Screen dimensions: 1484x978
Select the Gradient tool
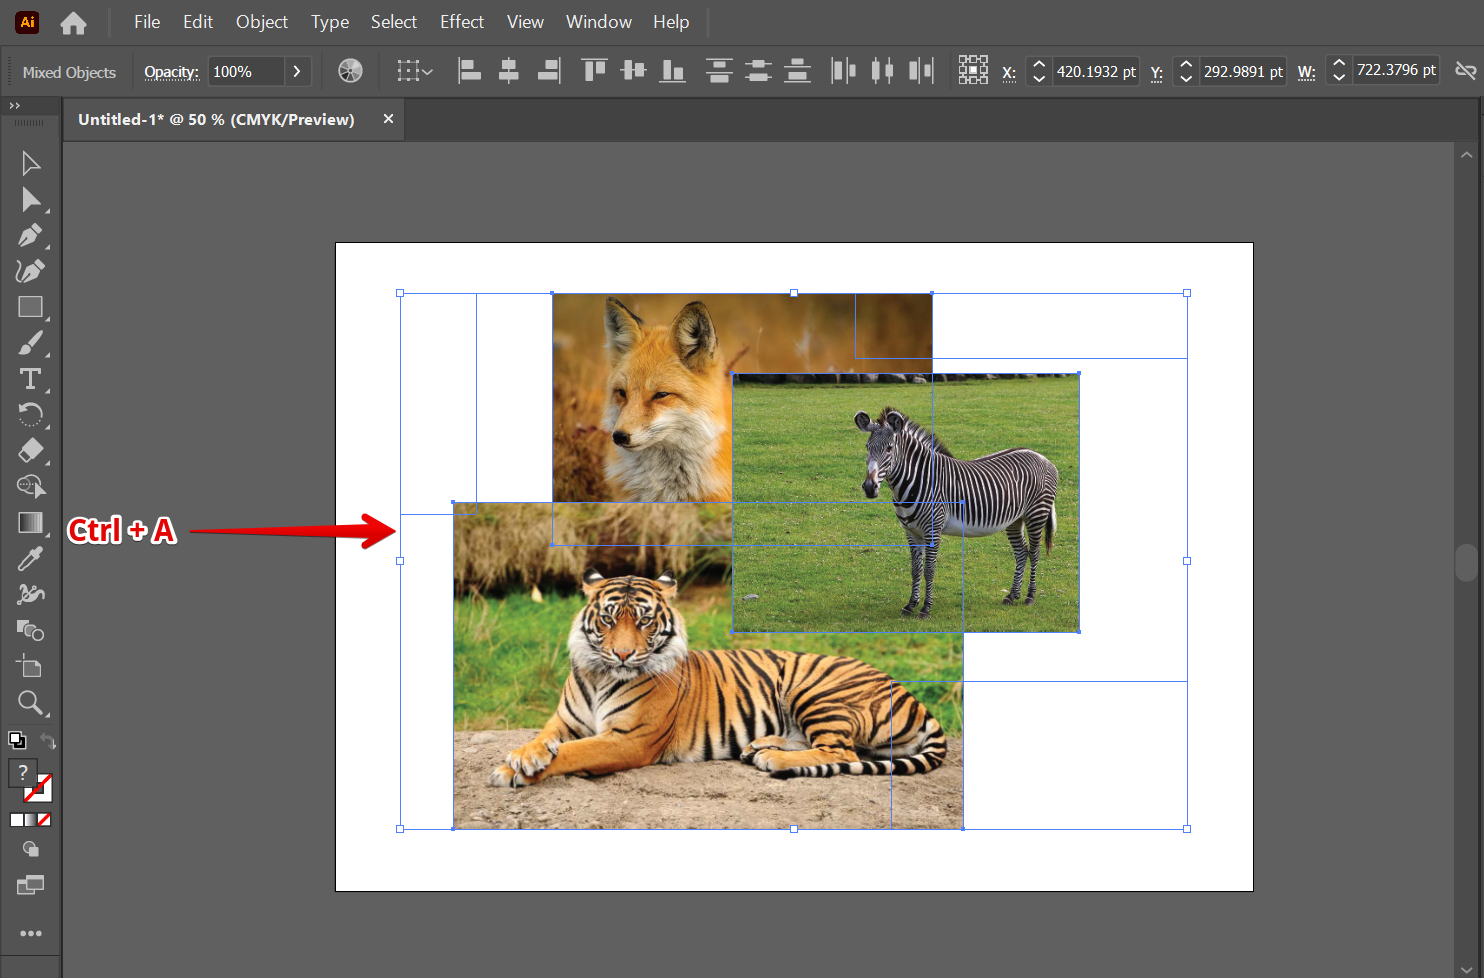point(30,523)
